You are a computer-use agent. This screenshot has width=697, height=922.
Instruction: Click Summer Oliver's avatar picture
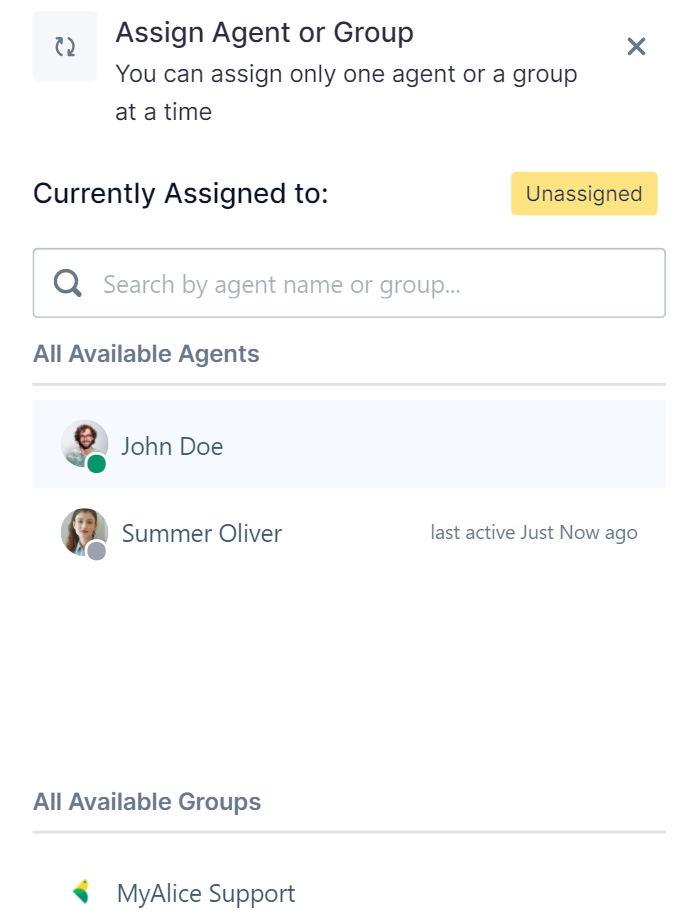point(83,531)
